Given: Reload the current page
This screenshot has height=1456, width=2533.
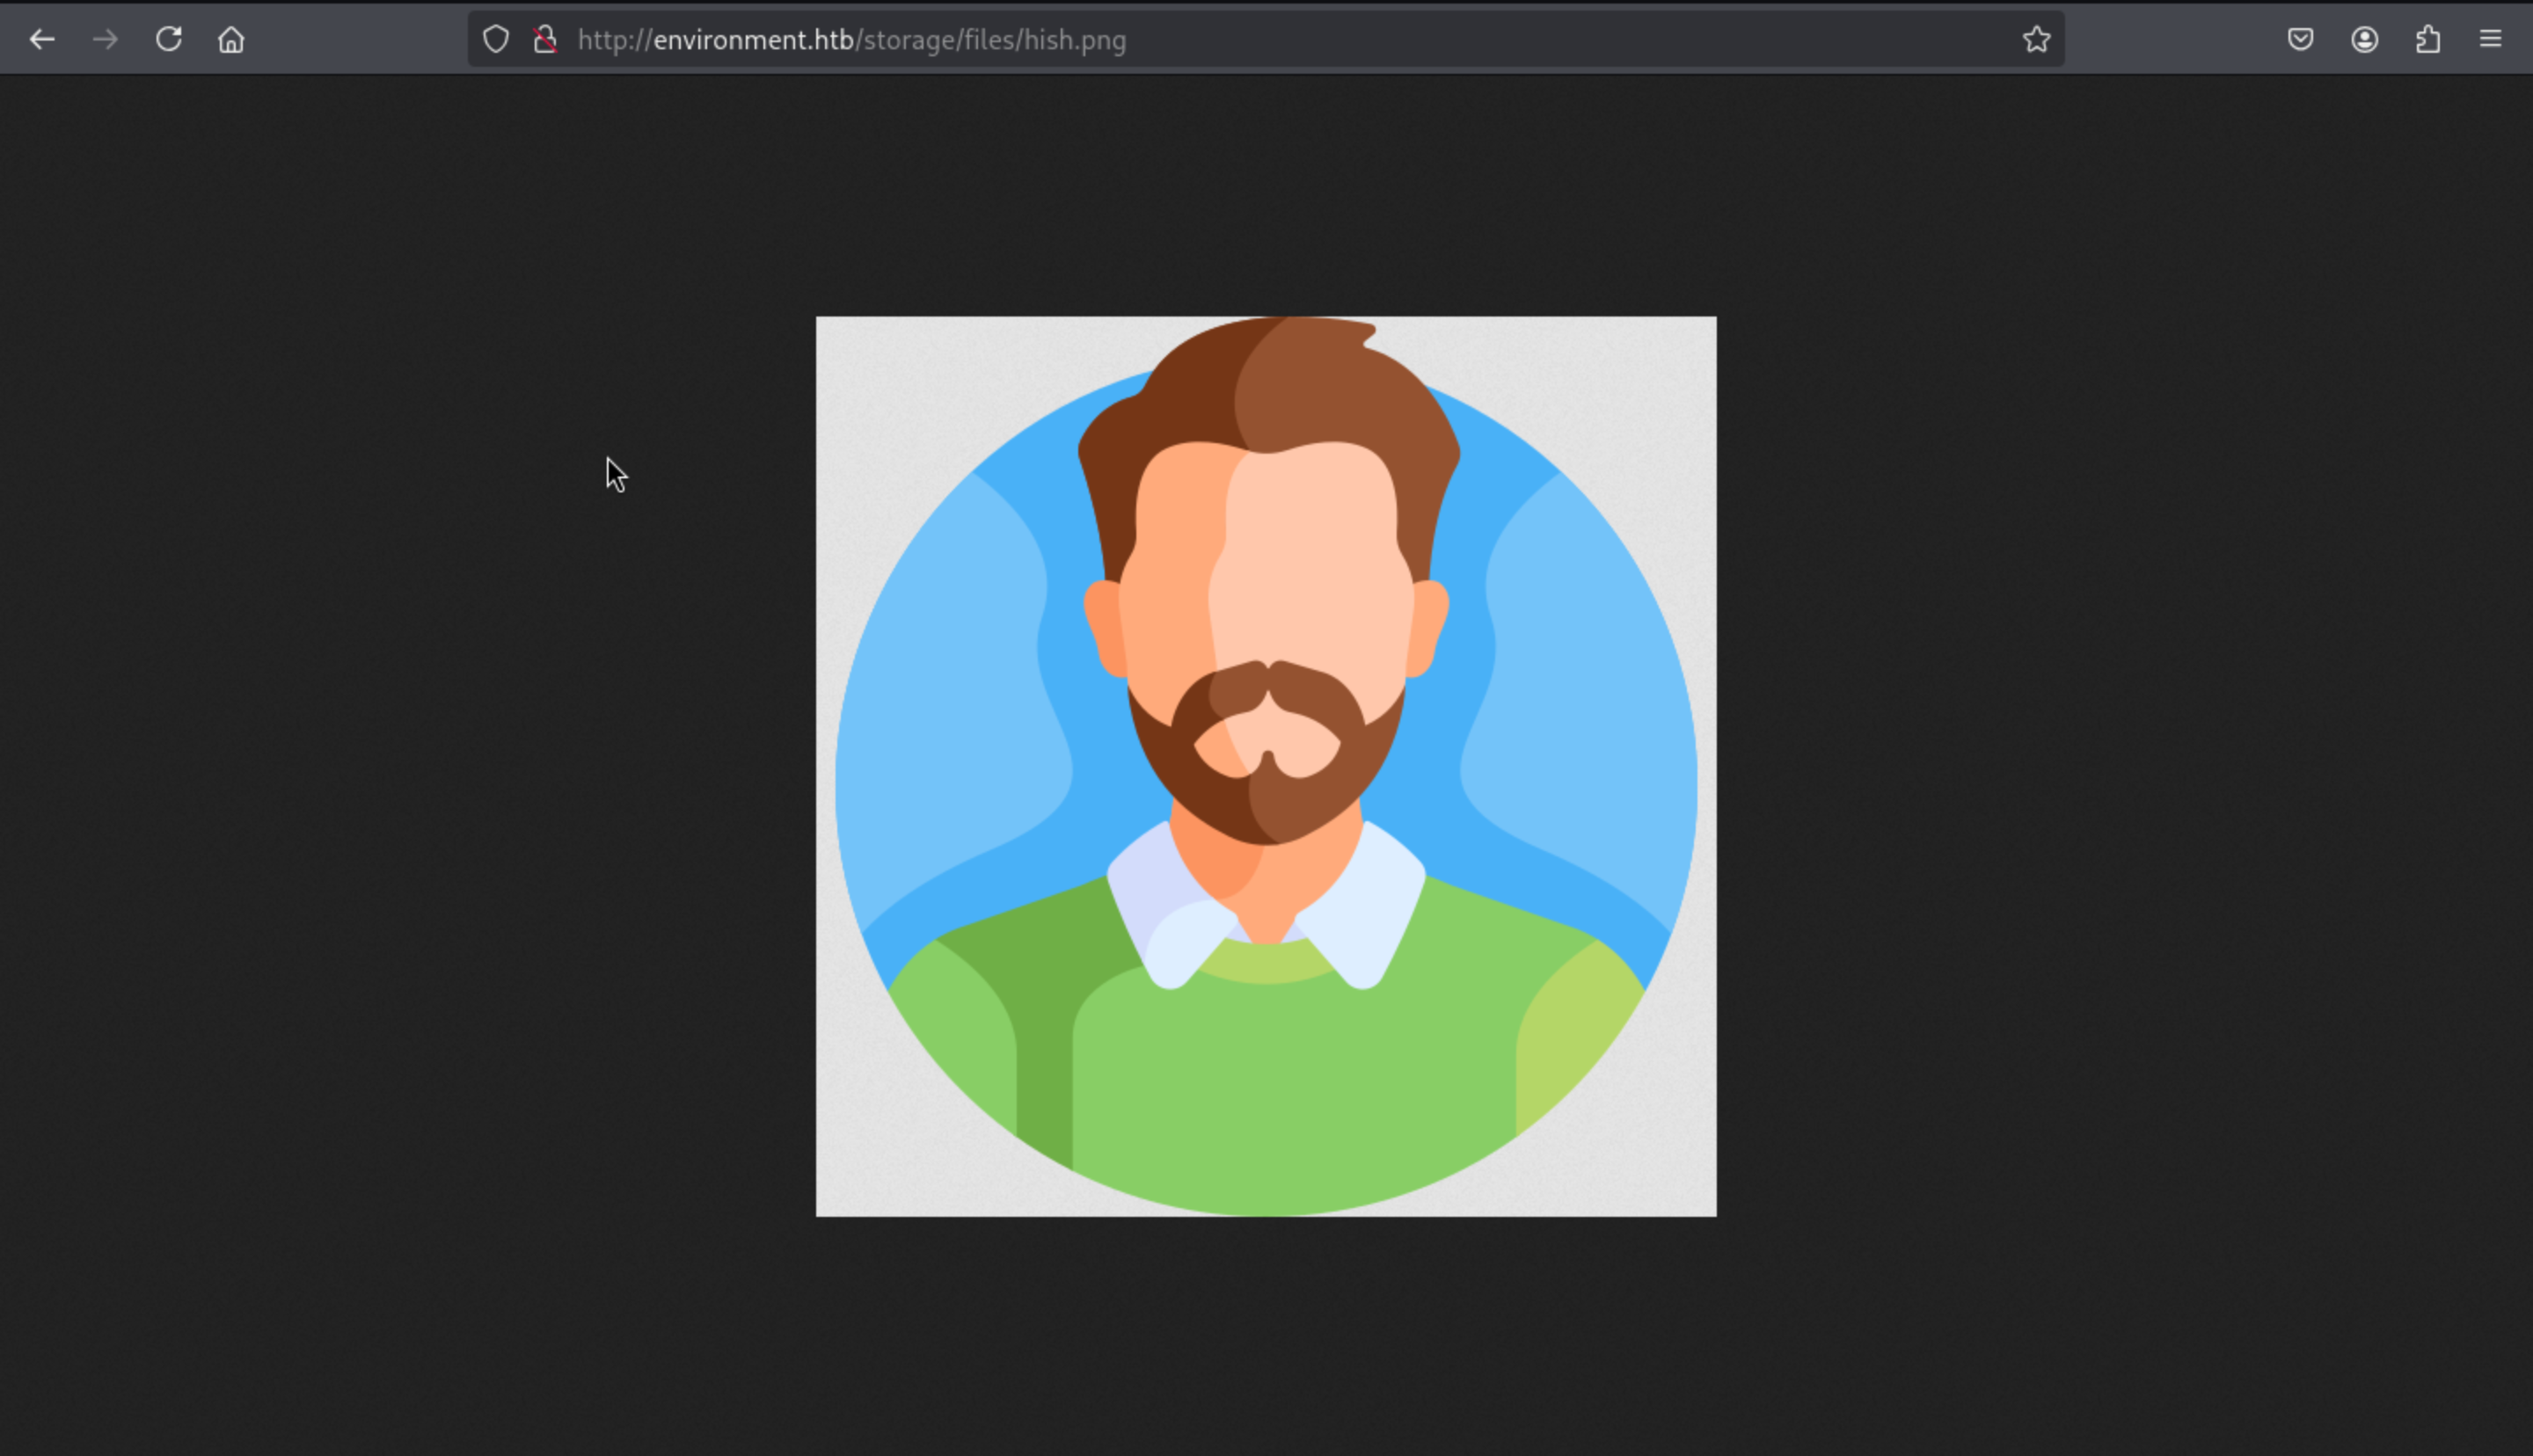Looking at the screenshot, I should [x=168, y=40].
